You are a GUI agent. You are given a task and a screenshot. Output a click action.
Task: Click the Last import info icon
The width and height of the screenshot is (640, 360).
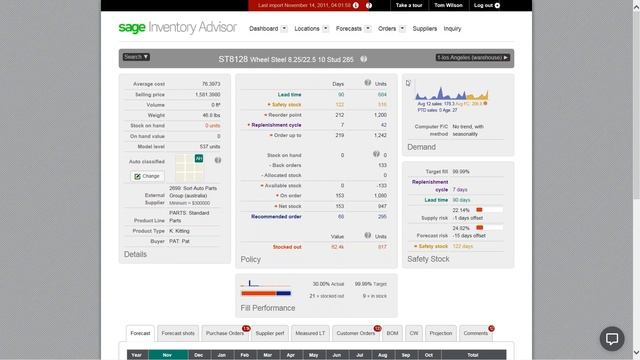click(356, 5)
